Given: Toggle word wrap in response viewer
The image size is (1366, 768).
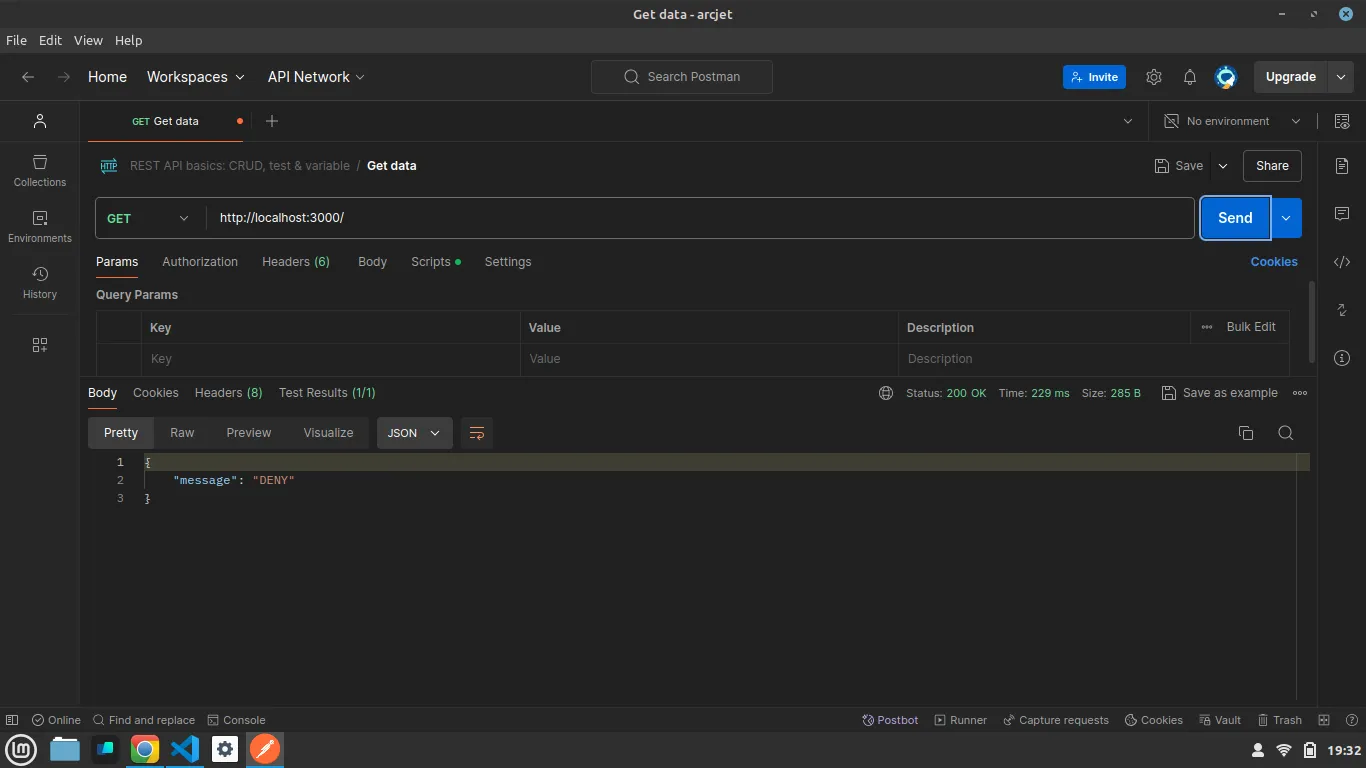Looking at the screenshot, I should click(x=477, y=433).
